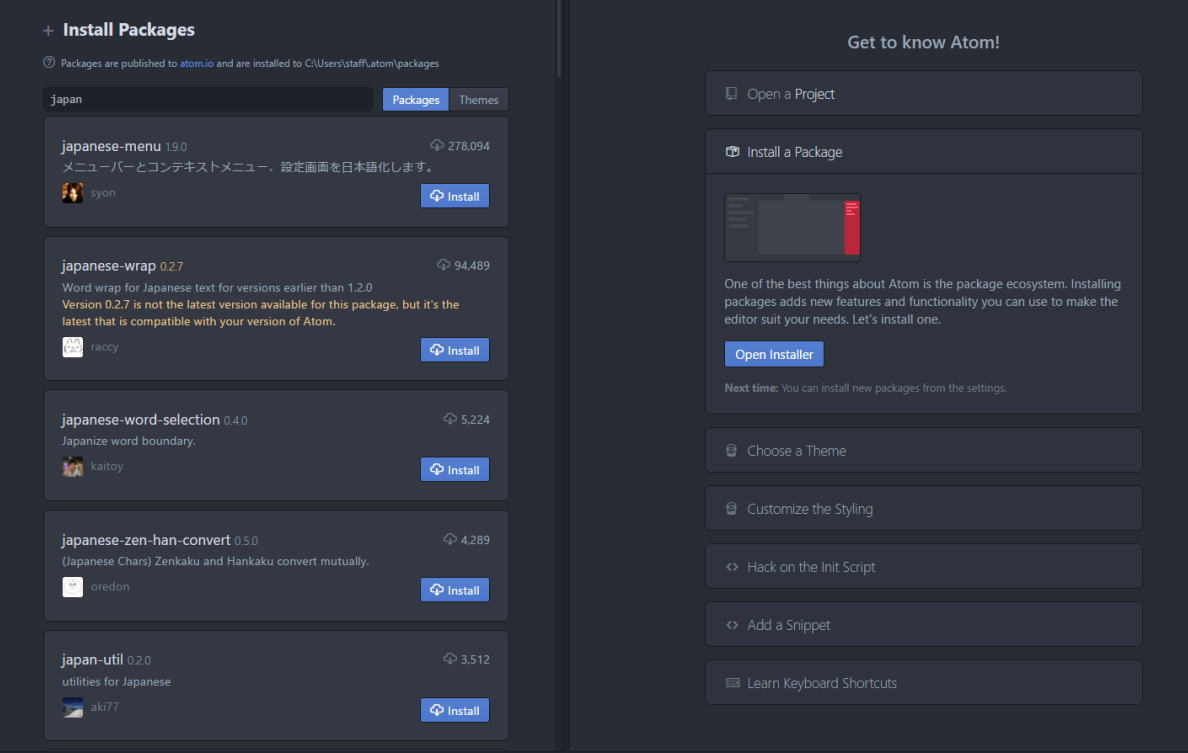This screenshot has height=753, width=1188.
Task: Focus the package search field containing japan
Action: tap(208, 99)
